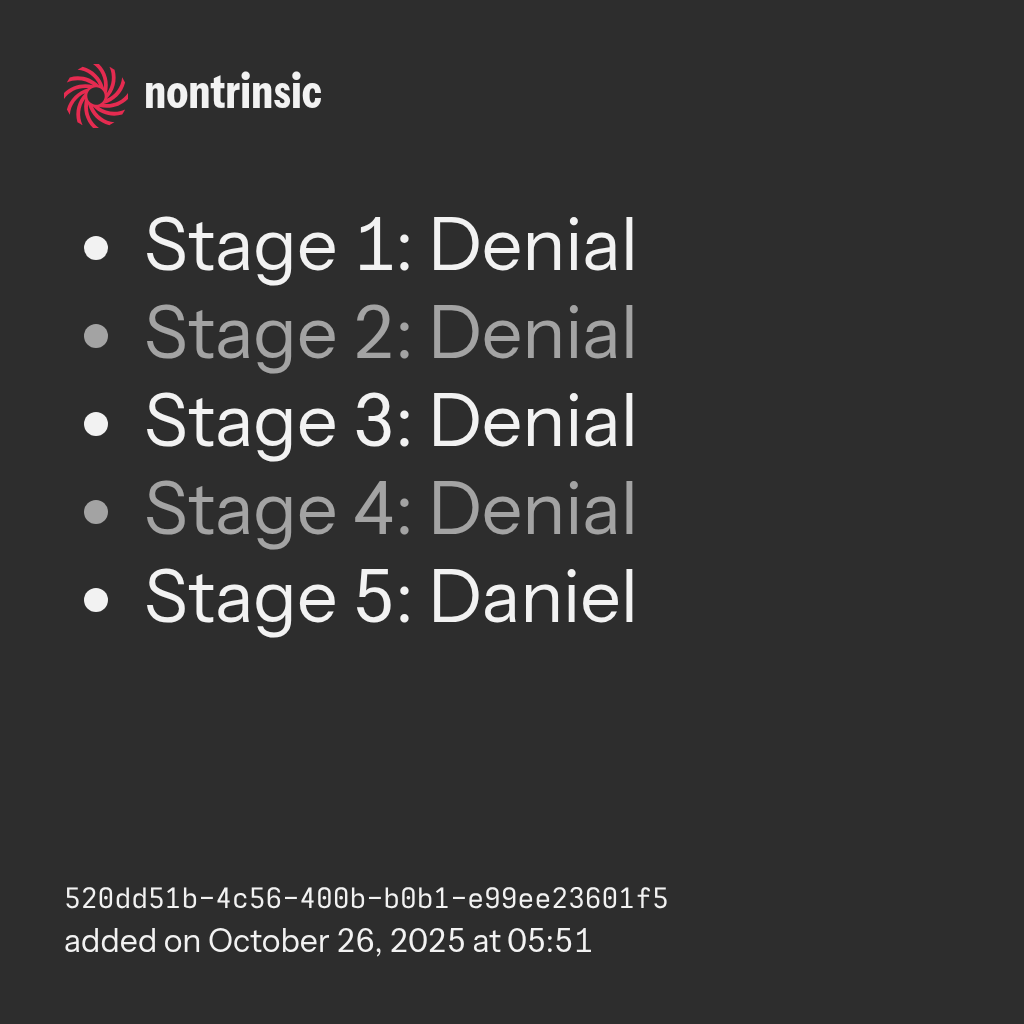Click the nontrinsic brand name text
This screenshot has width=1024, height=1024.
233,94
